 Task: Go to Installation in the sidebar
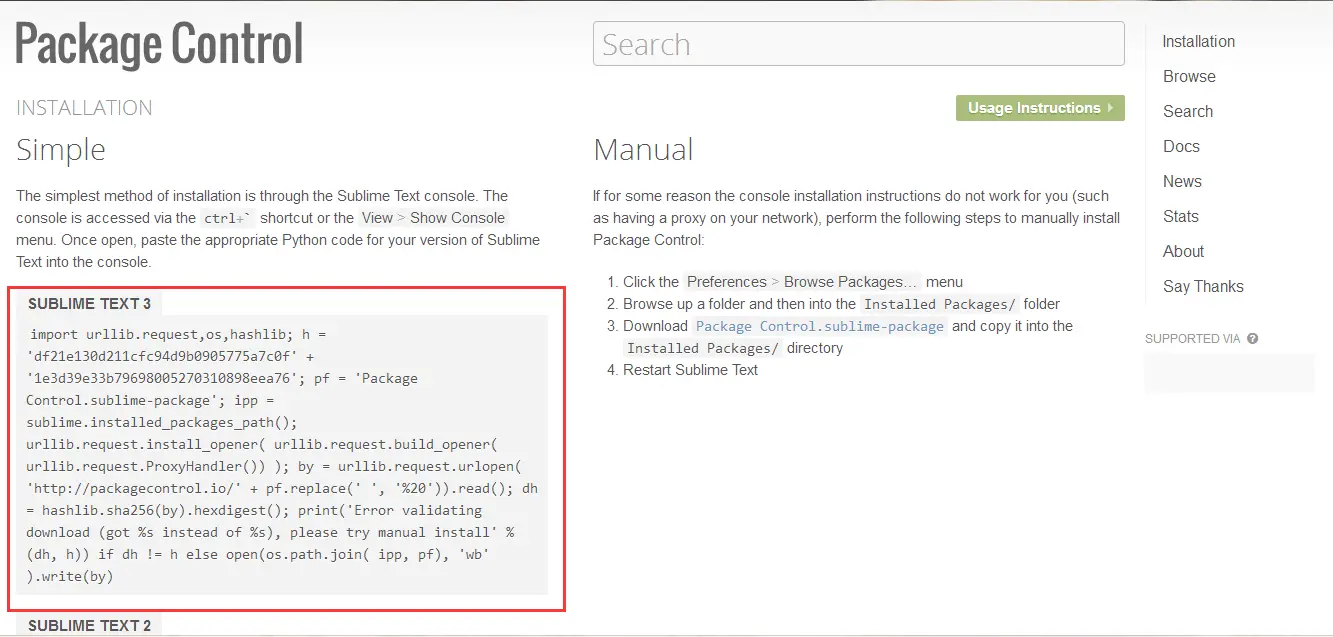coord(1198,41)
